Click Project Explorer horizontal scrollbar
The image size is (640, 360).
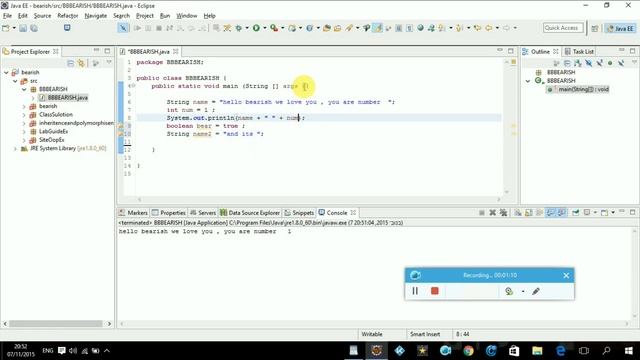click(x=56, y=324)
